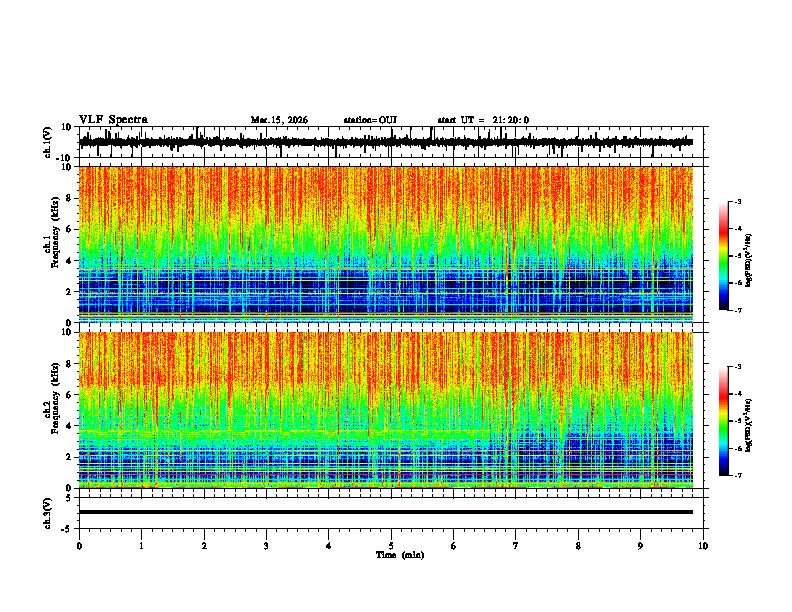Click inside the ch.1 spectrogram panel
Image resolution: width=792 pixels, height=612 pixels.
pyautogui.click(x=386, y=244)
